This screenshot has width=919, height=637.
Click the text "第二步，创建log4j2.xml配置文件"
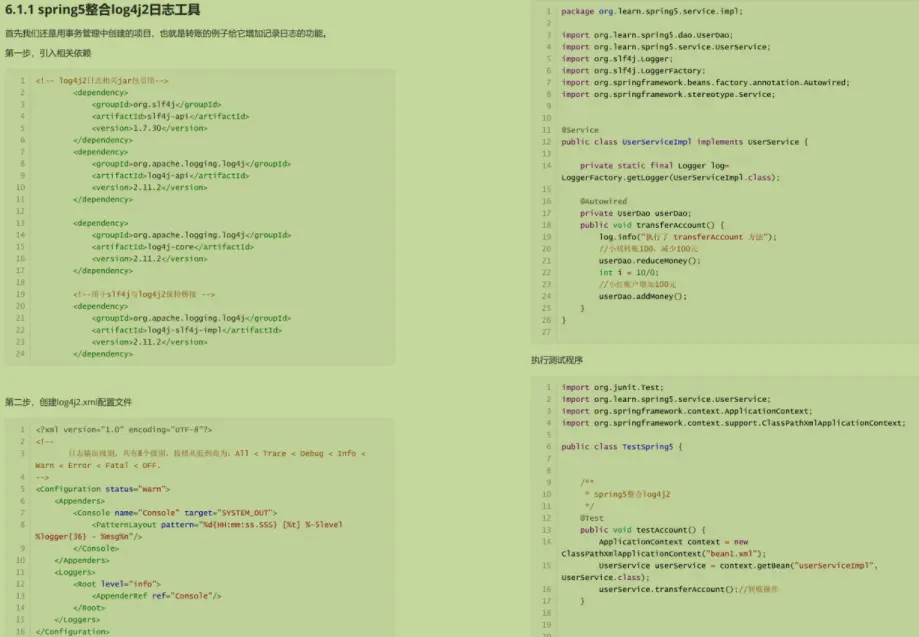coord(69,402)
